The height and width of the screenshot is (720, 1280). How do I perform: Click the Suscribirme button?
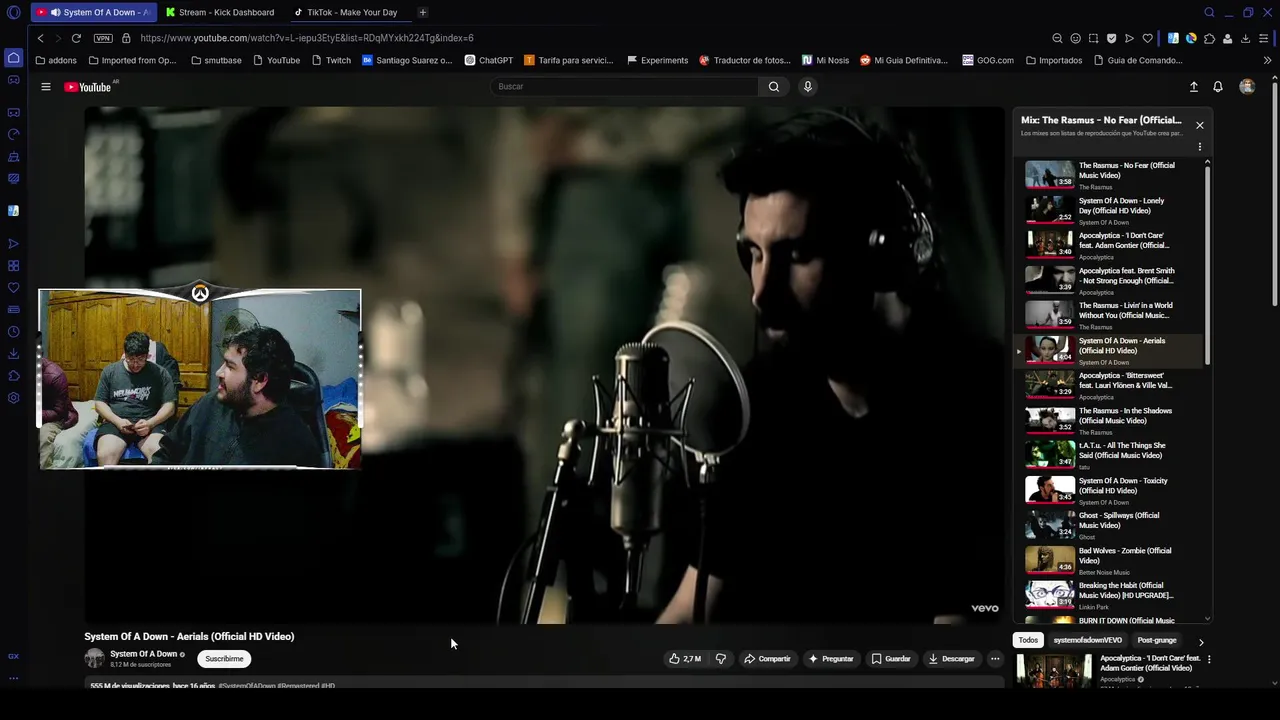(224, 659)
